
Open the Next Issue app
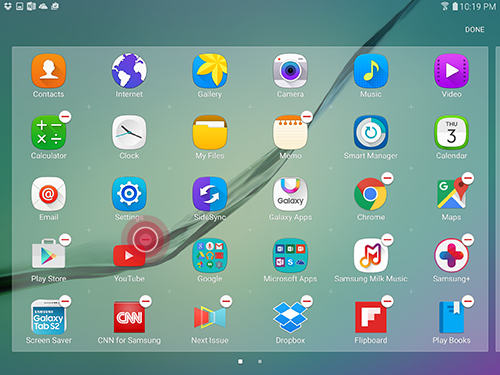click(x=210, y=317)
